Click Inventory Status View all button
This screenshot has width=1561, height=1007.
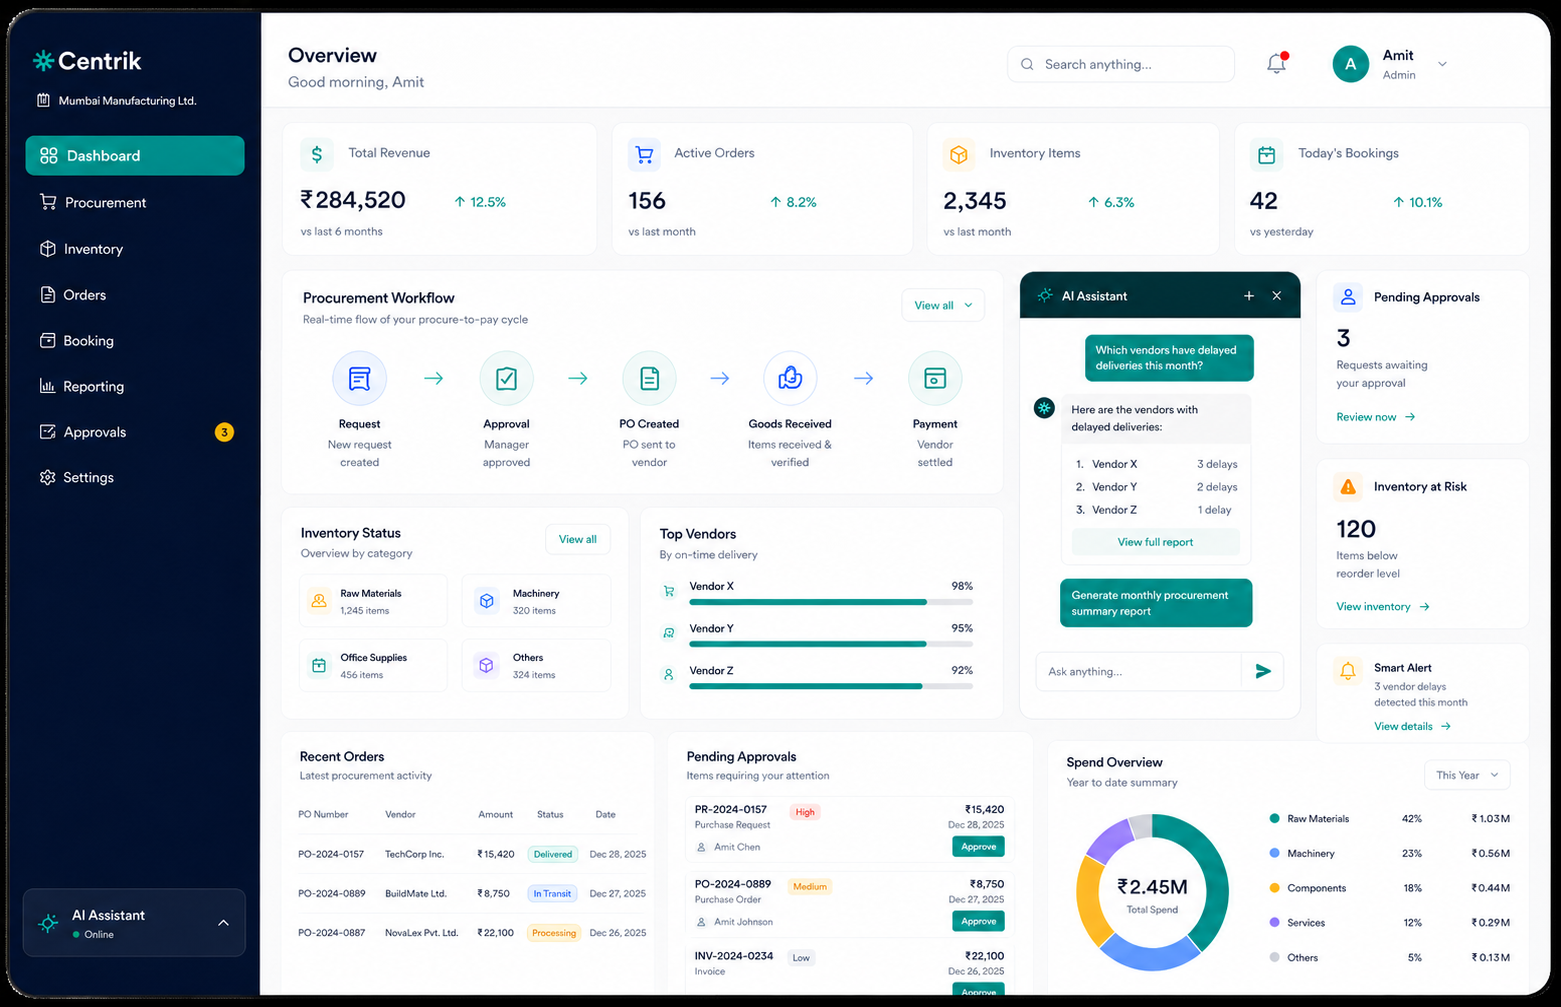(x=578, y=539)
